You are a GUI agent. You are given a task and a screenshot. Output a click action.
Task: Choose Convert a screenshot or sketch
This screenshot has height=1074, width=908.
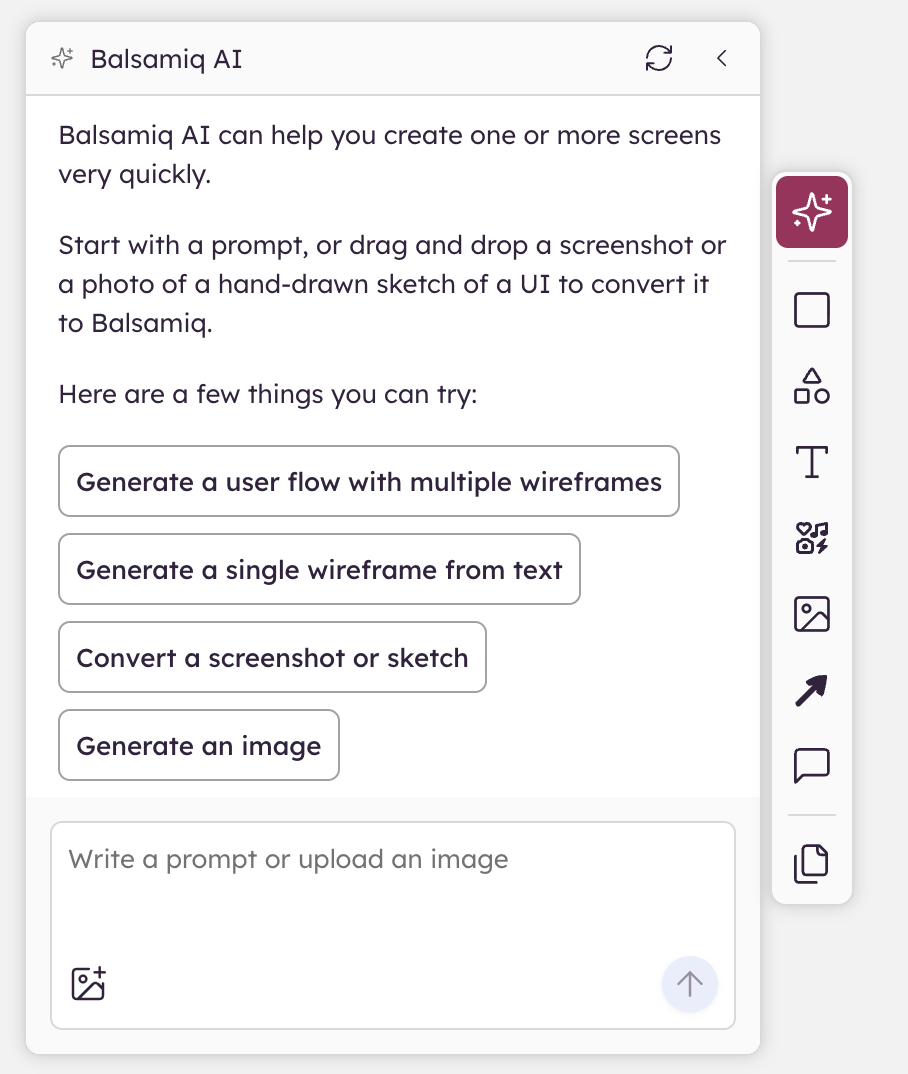tap(273, 657)
